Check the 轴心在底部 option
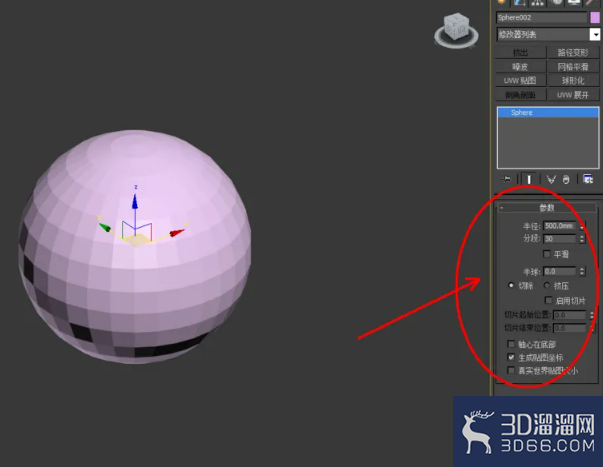The width and height of the screenshot is (603, 467). [x=511, y=344]
